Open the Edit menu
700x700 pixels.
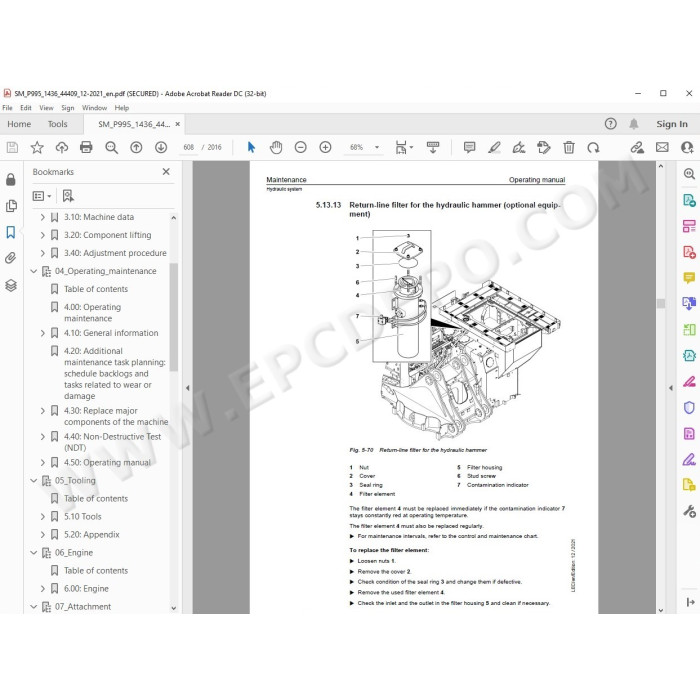[x=26, y=108]
